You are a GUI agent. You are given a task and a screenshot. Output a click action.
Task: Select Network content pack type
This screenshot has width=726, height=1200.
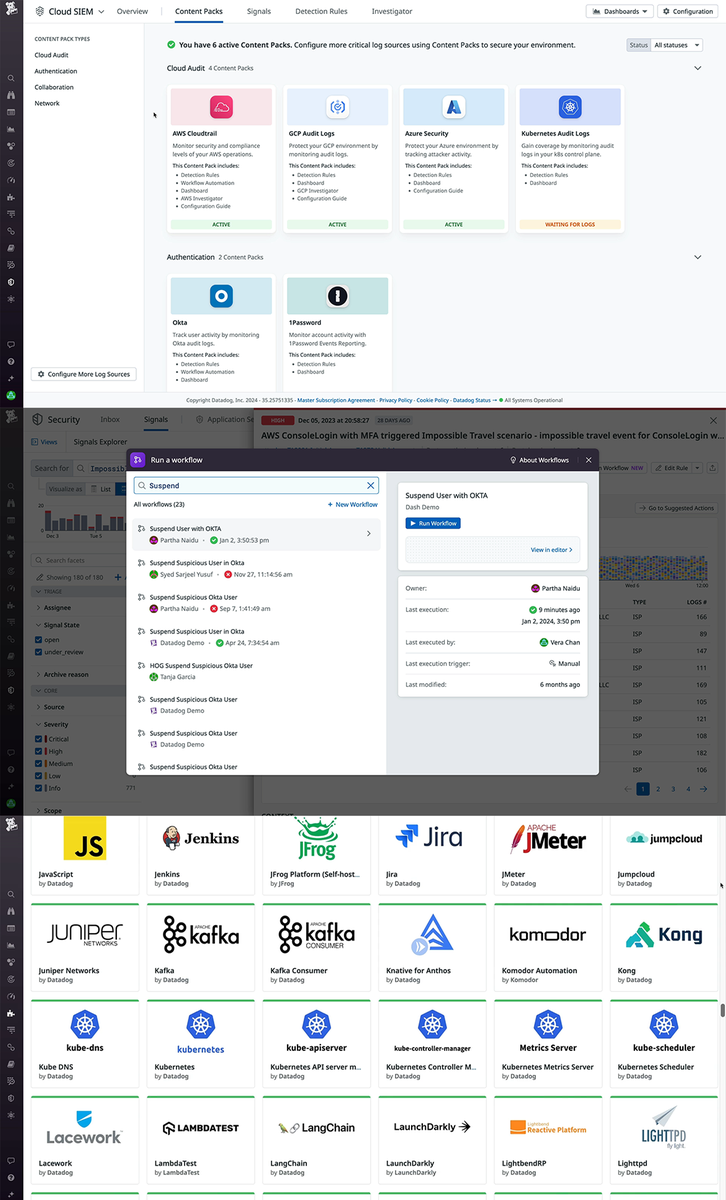(x=47, y=103)
